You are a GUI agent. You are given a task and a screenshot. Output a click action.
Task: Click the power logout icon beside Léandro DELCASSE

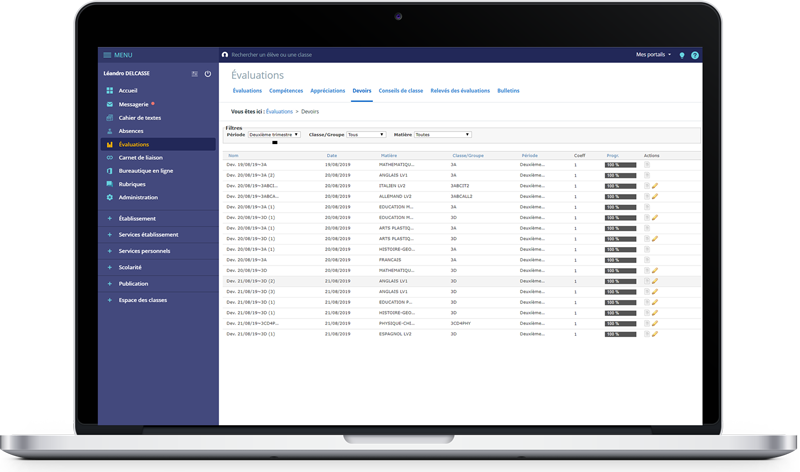coord(208,74)
